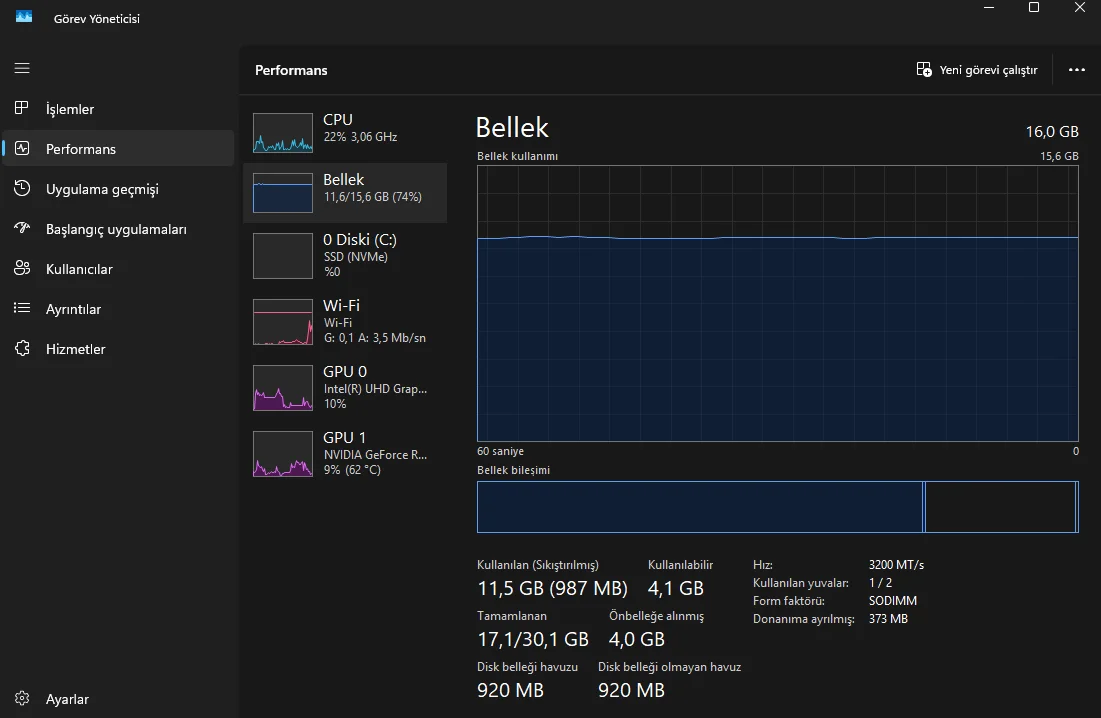This screenshot has height=718, width=1101.
Task: Click the Kullanıcılar people icon
Action: click(22, 268)
